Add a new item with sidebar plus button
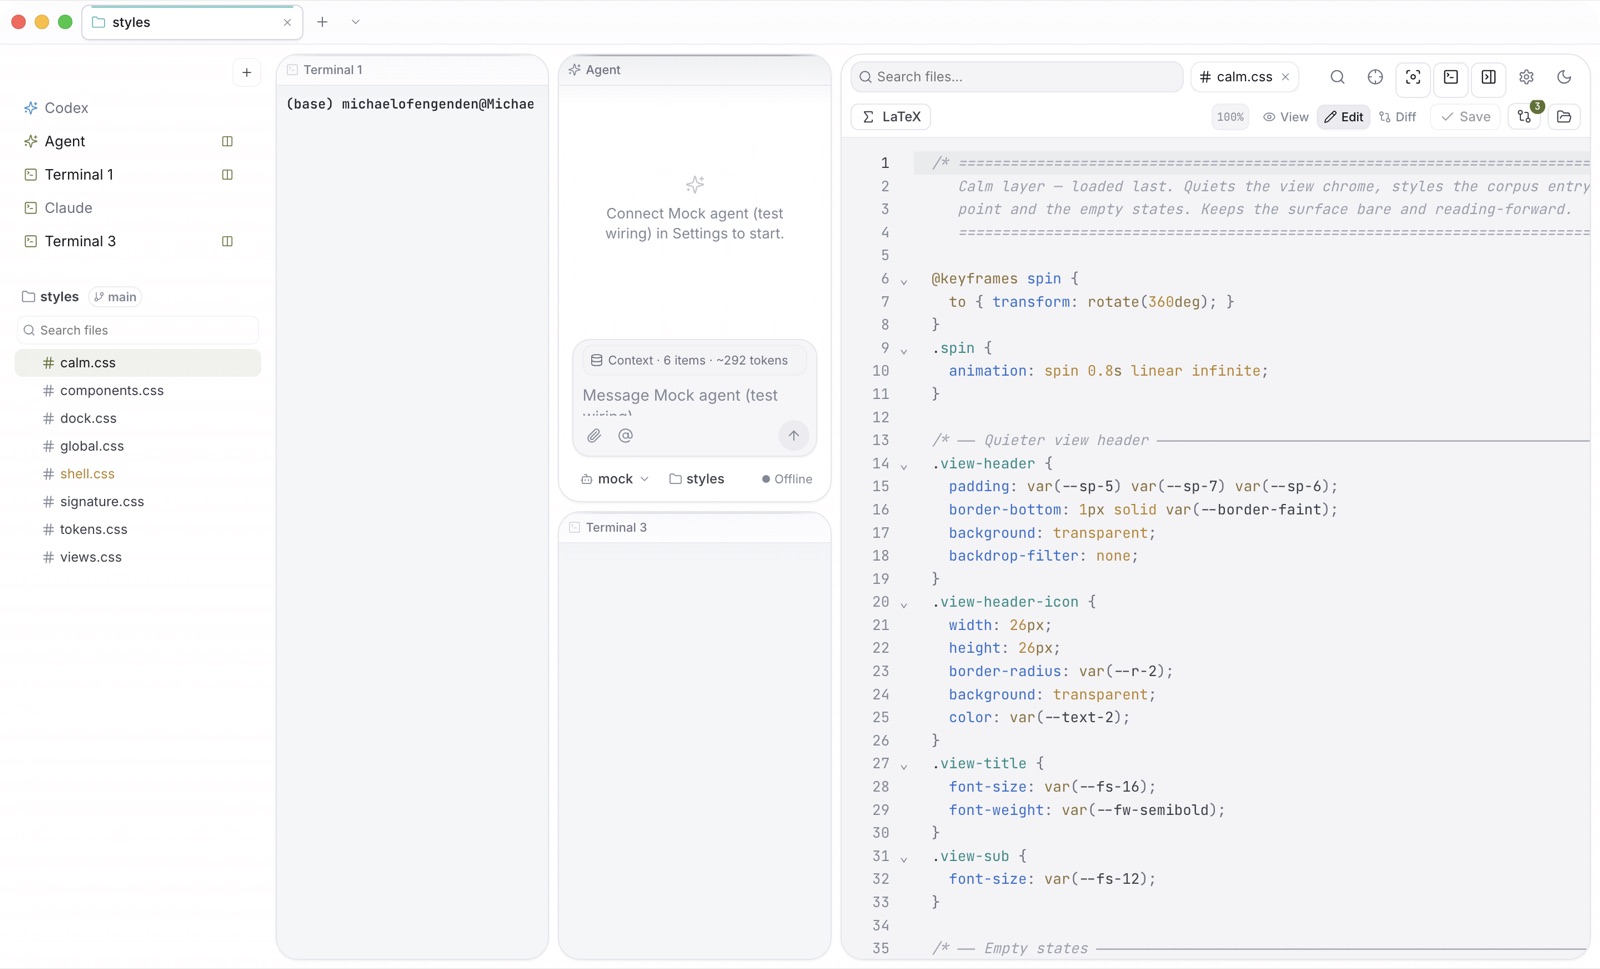 pos(247,72)
